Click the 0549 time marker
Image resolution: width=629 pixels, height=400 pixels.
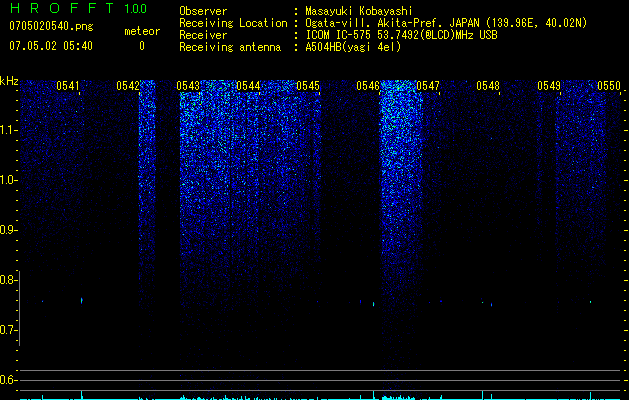pyautogui.click(x=549, y=86)
